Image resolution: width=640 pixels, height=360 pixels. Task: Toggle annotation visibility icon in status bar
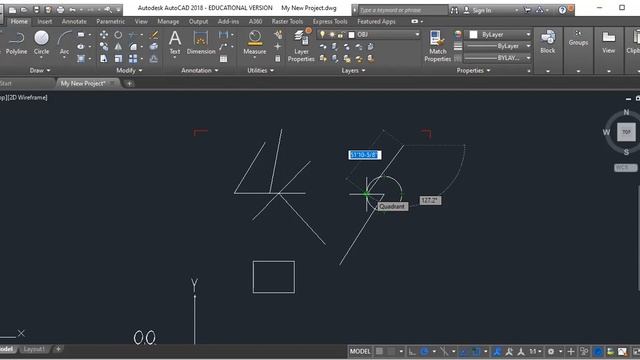pyautogui.click(x=497, y=351)
